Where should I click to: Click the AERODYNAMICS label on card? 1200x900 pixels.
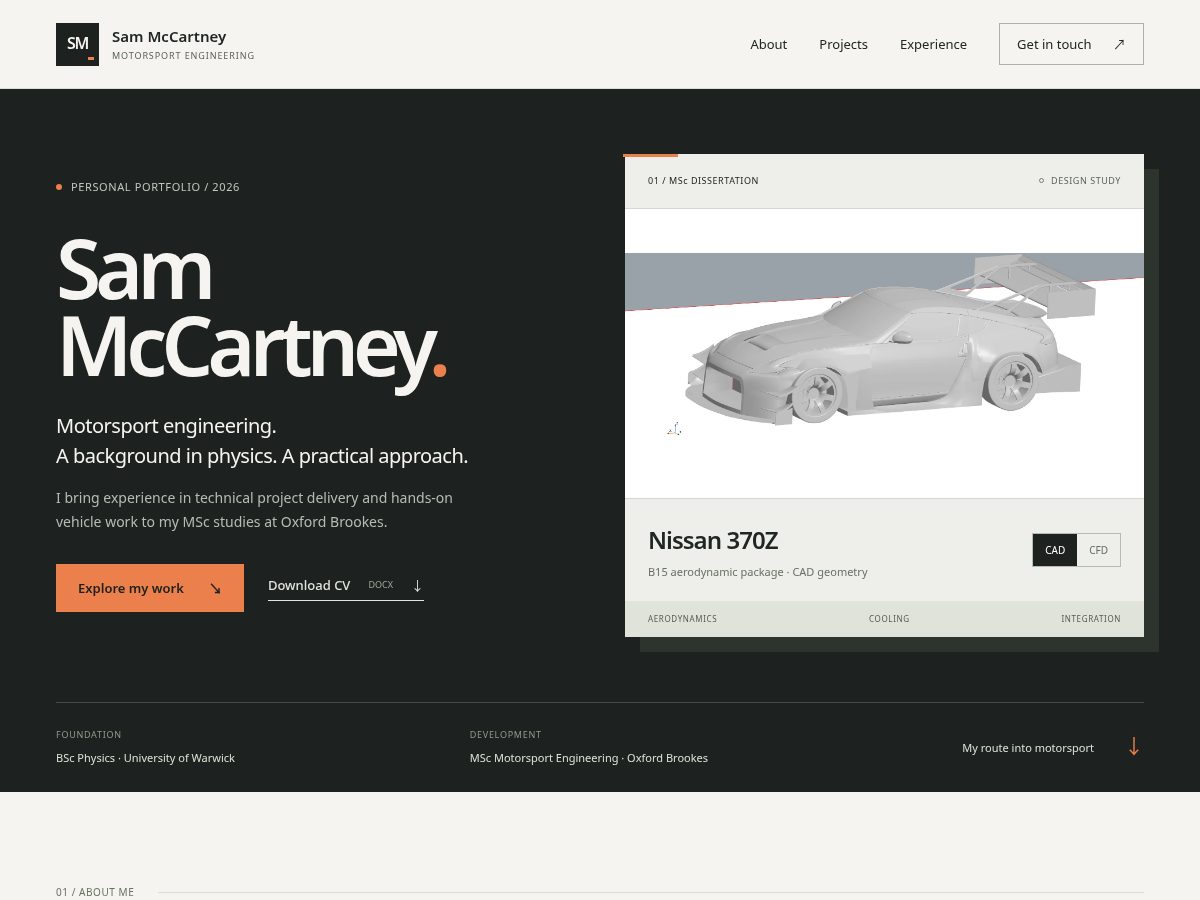tap(682, 619)
